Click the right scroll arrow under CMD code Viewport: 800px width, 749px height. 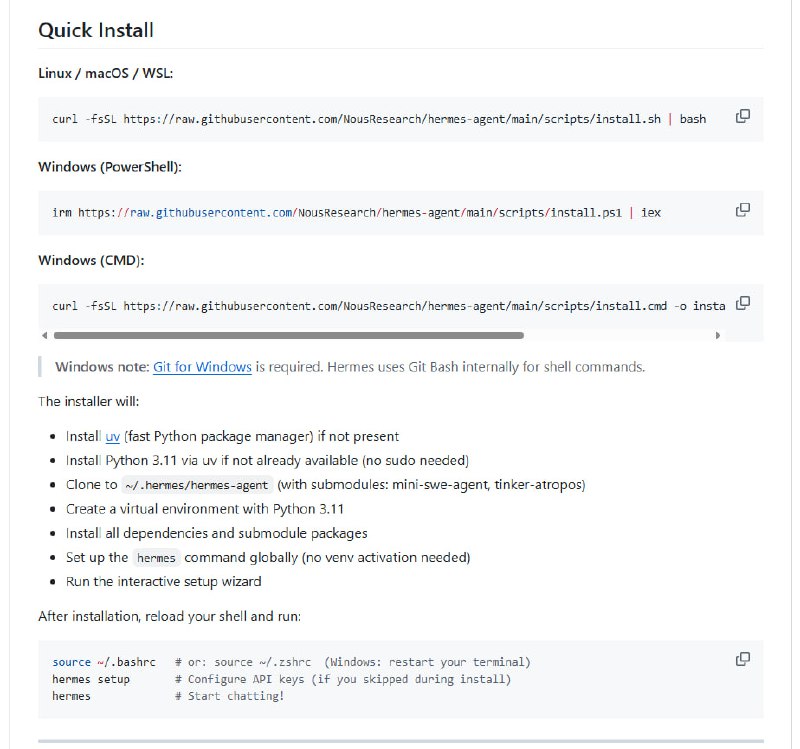[718, 336]
